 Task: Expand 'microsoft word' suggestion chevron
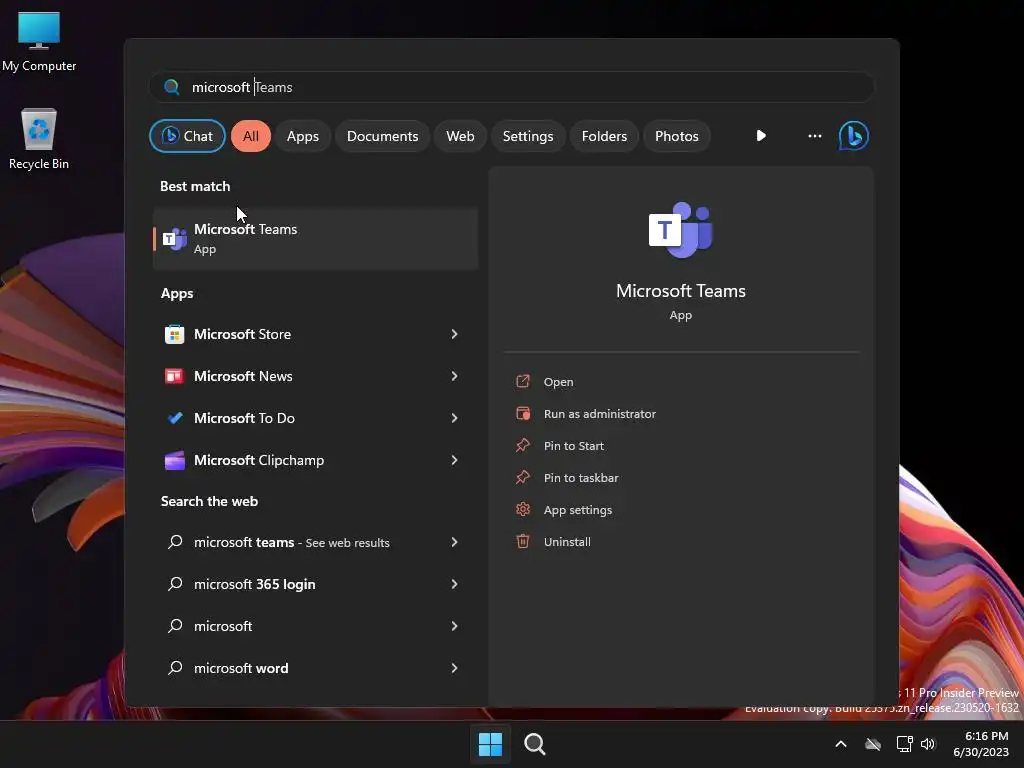pos(455,668)
